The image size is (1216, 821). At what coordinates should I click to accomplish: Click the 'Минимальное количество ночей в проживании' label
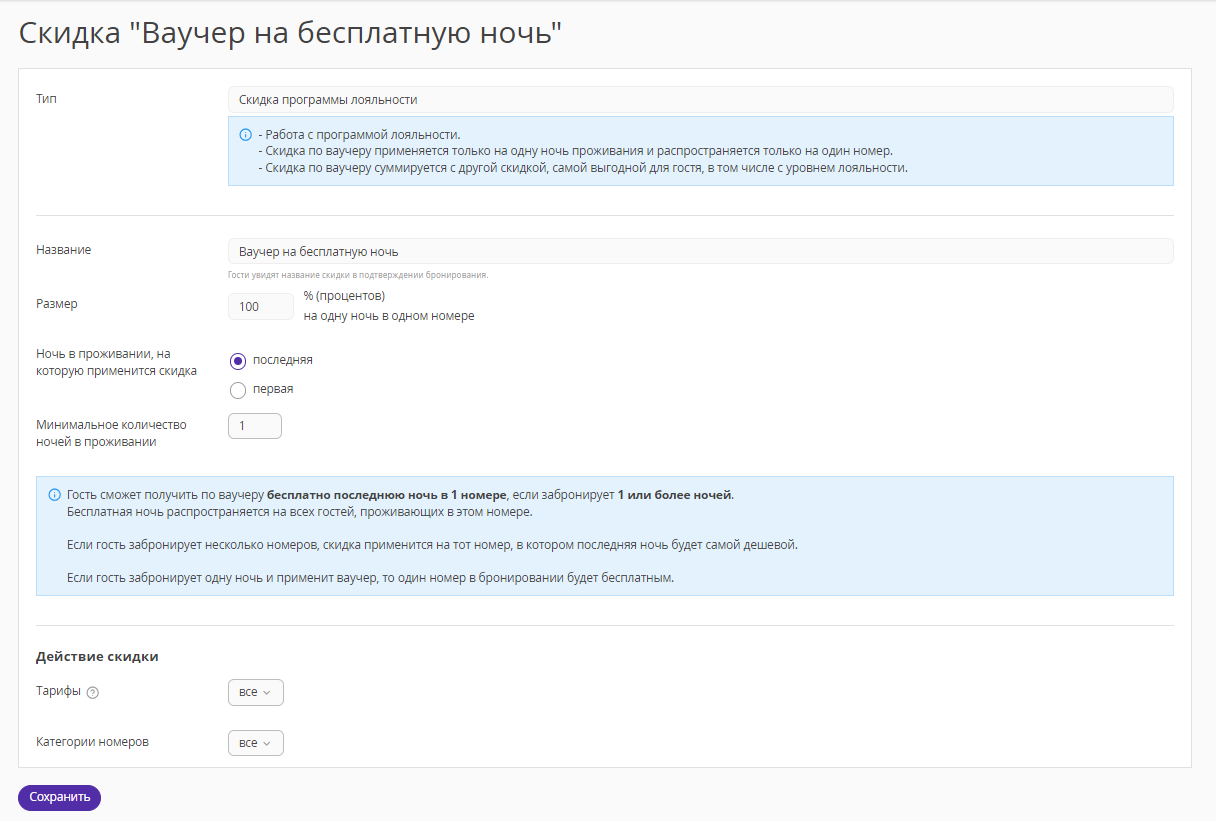click(111, 433)
